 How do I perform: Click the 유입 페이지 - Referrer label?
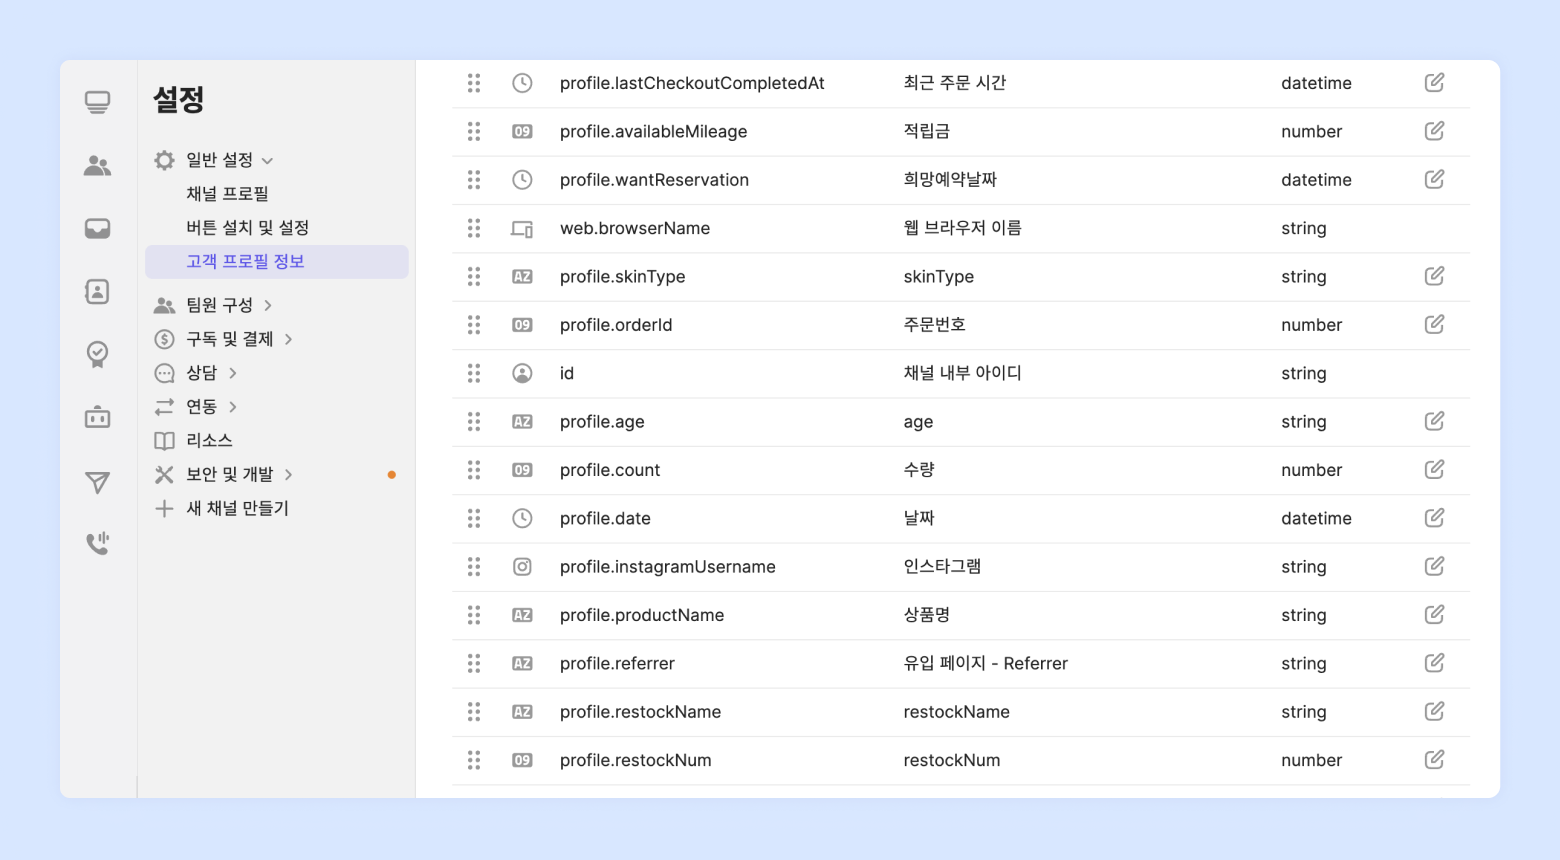[x=985, y=663]
